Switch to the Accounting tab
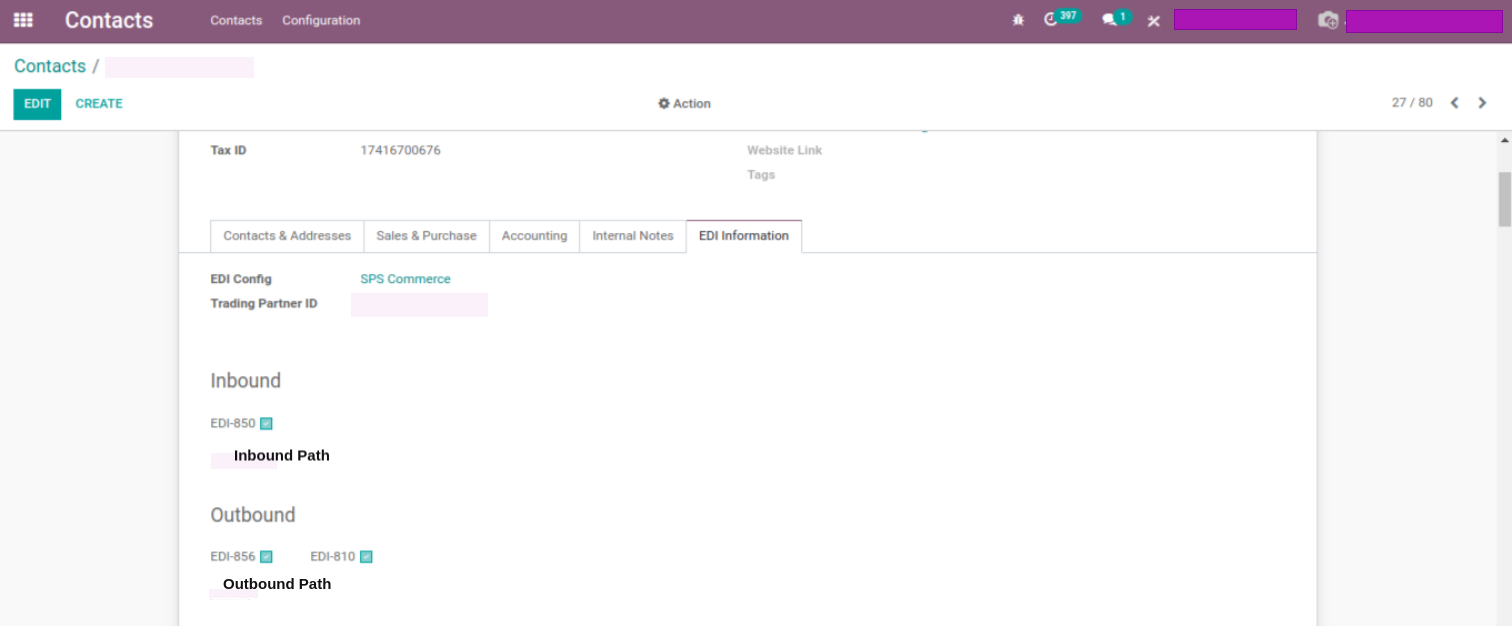Image resolution: width=1512 pixels, height=626 pixels. [534, 236]
